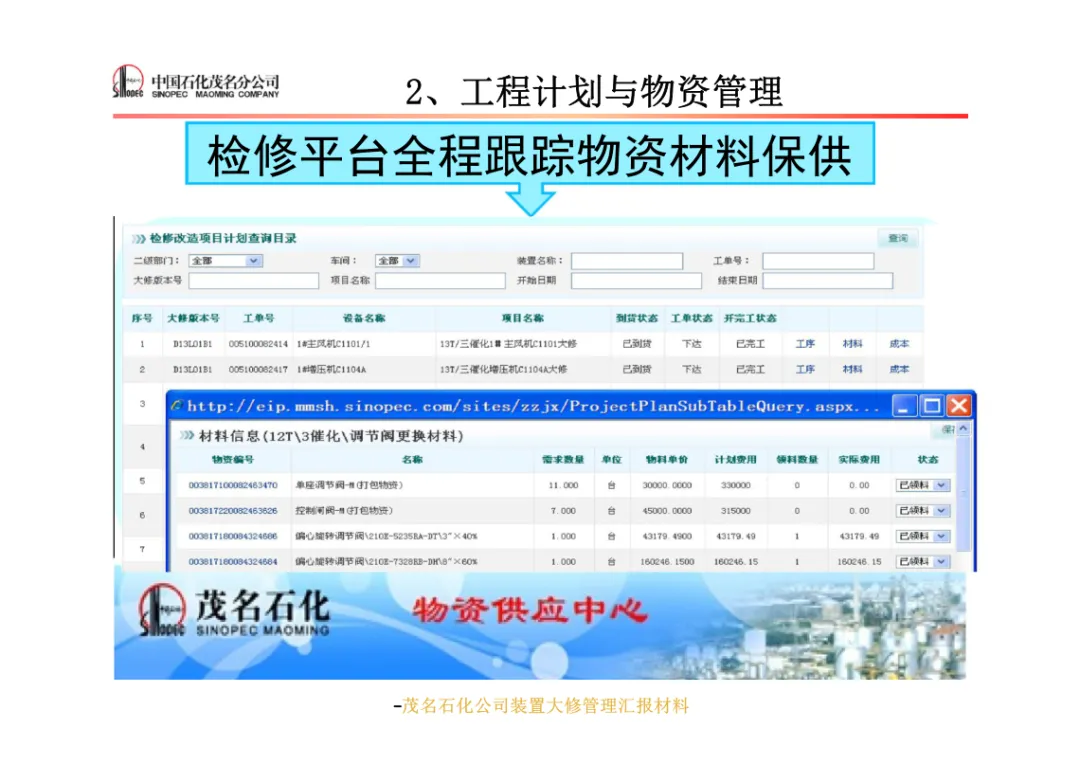Click the 查询 search button
1080x765 pixels.
(x=897, y=238)
